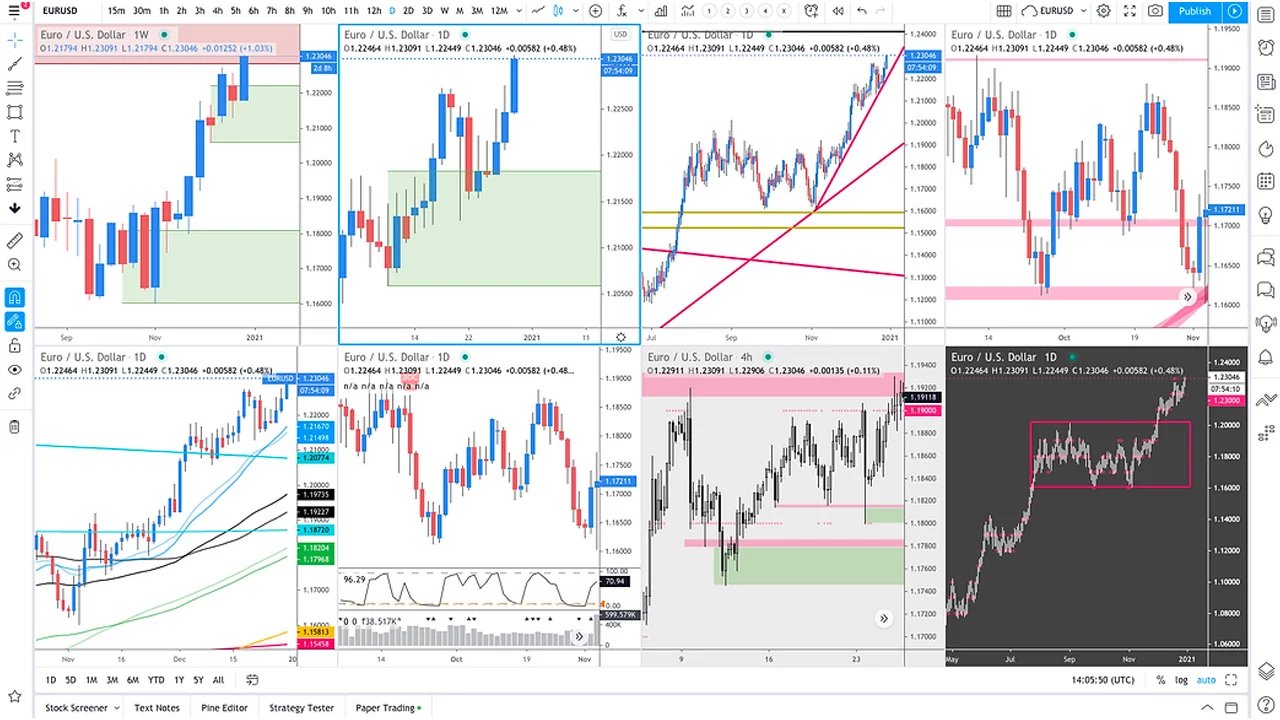The height and width of the screenshot is (720, 1280).
Task: Select the Measure ruler tool
Action: click(14, 240)
